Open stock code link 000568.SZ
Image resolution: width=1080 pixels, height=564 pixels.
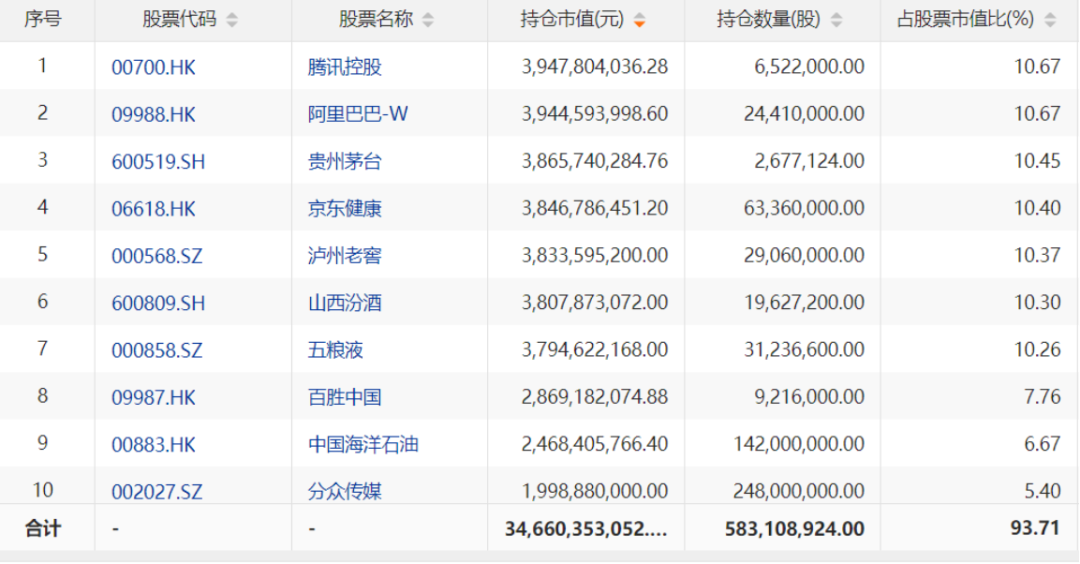coord(157,256)
